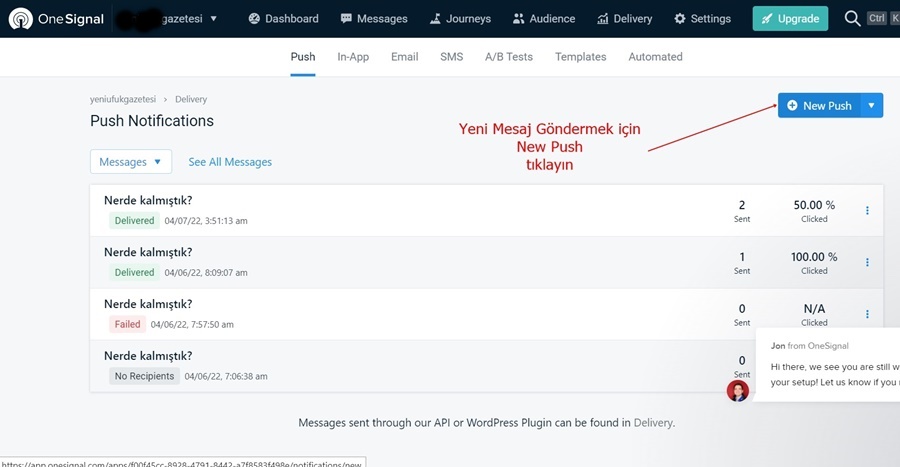Open the message sent 04/06/22 8:09:07 am
Viewport: 900px width, 467px height.
[148, 252]
